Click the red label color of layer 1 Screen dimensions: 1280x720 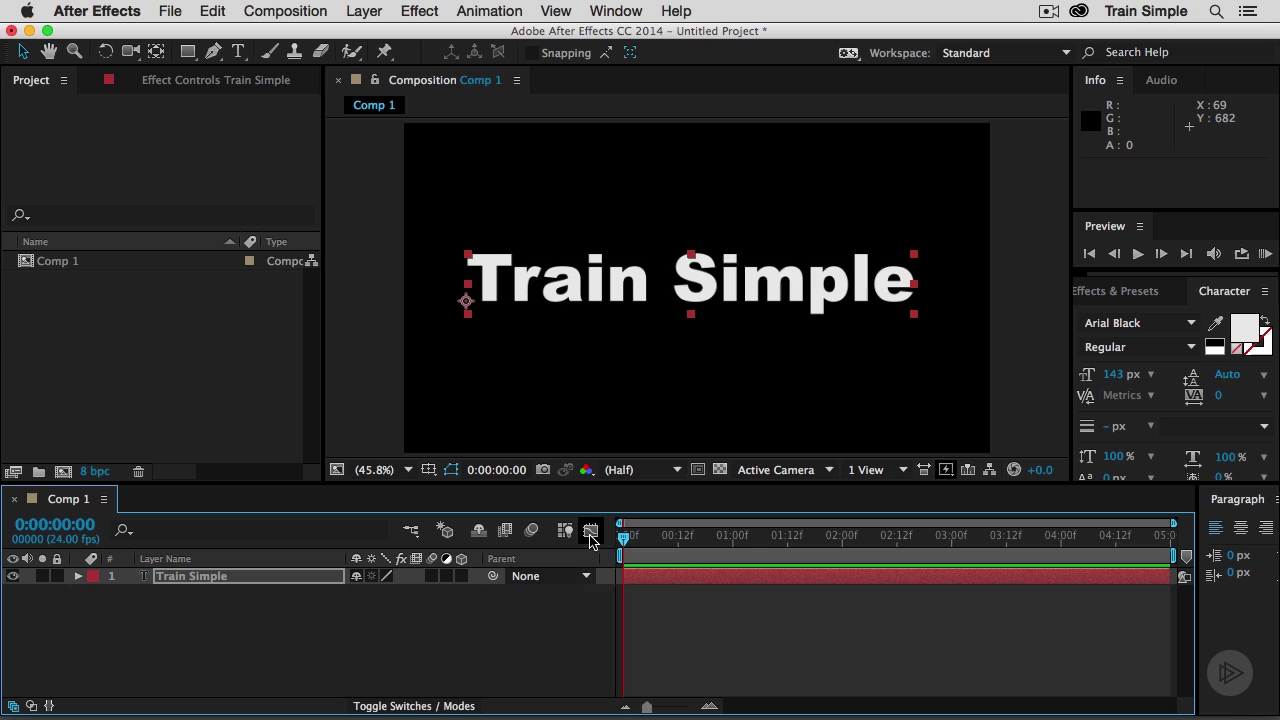(x=93, y=576)
